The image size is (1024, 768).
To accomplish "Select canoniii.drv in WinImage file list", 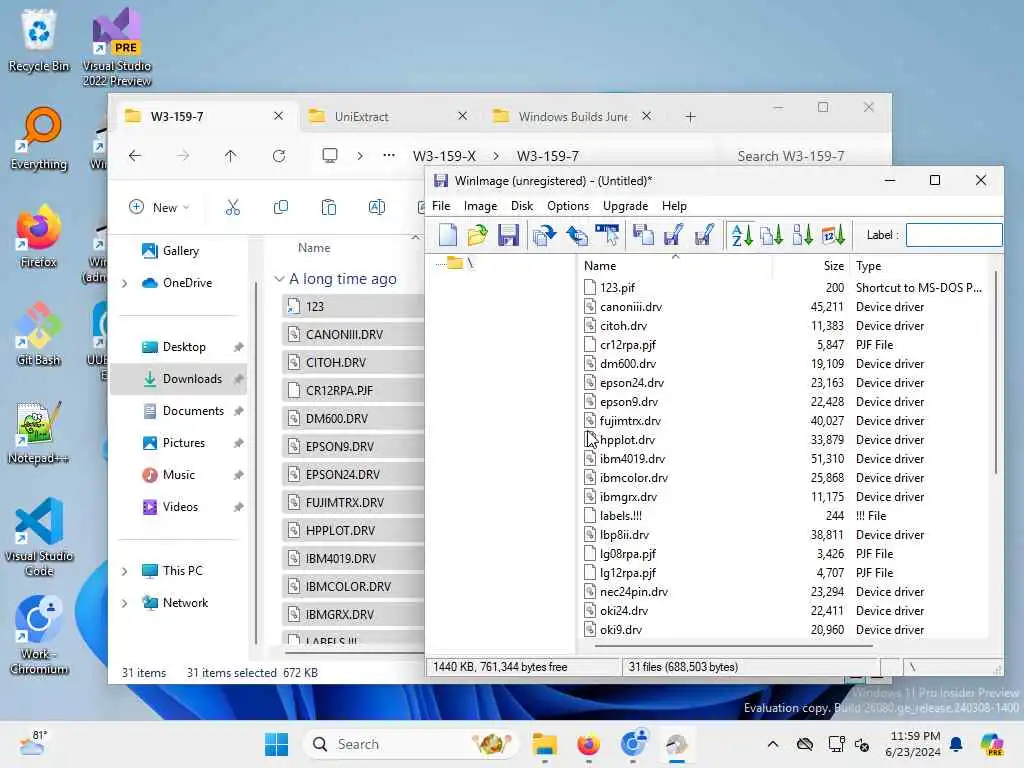I will tap(631, 306).
